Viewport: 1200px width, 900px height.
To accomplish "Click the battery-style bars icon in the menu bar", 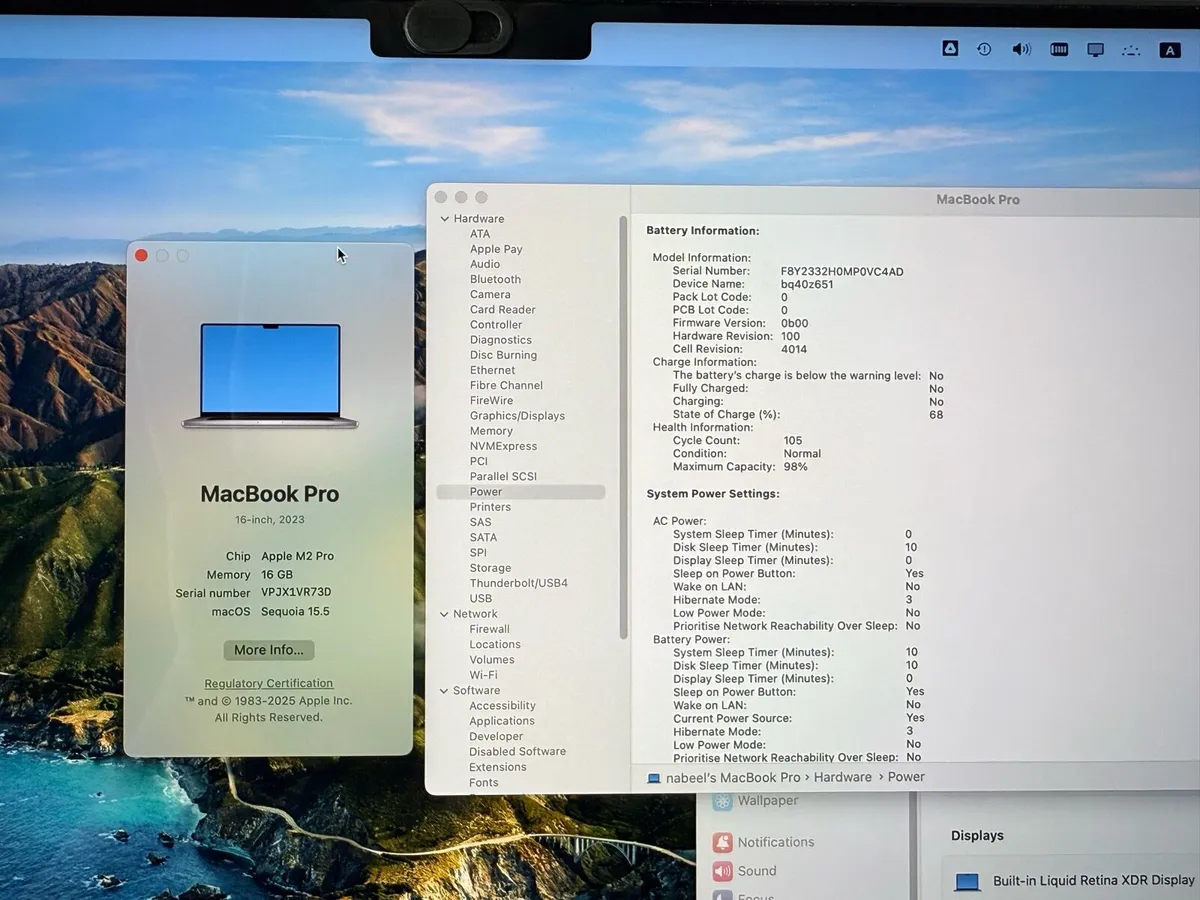I will click(1060, 50).
